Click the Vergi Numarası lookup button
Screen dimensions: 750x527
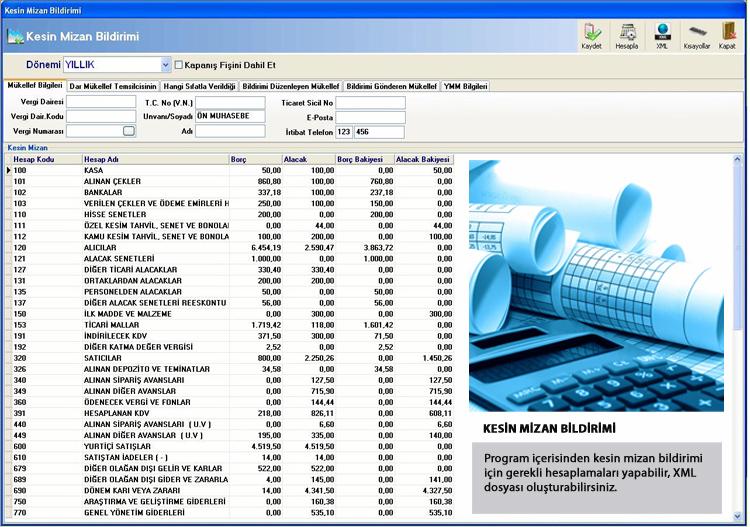point(128,131)
